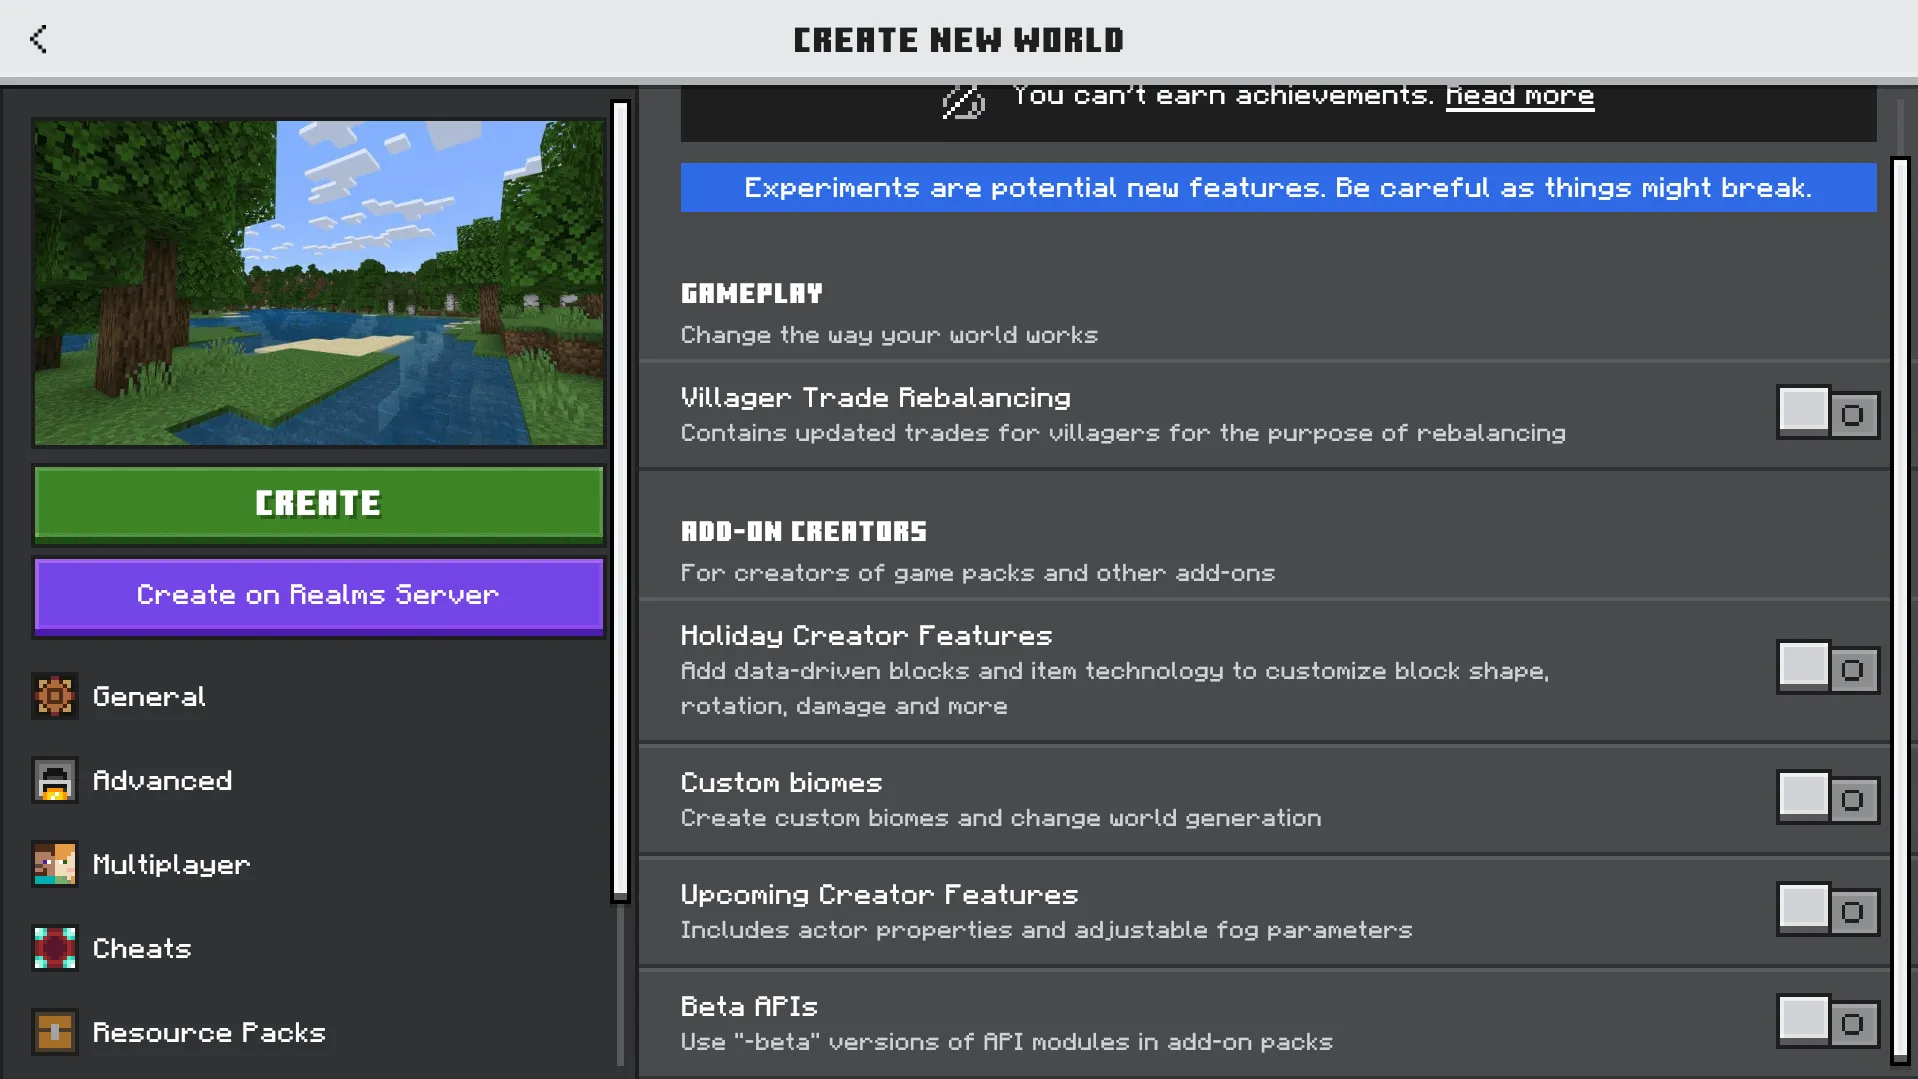Click the Resource Packs chest icon

point(55,1032)
